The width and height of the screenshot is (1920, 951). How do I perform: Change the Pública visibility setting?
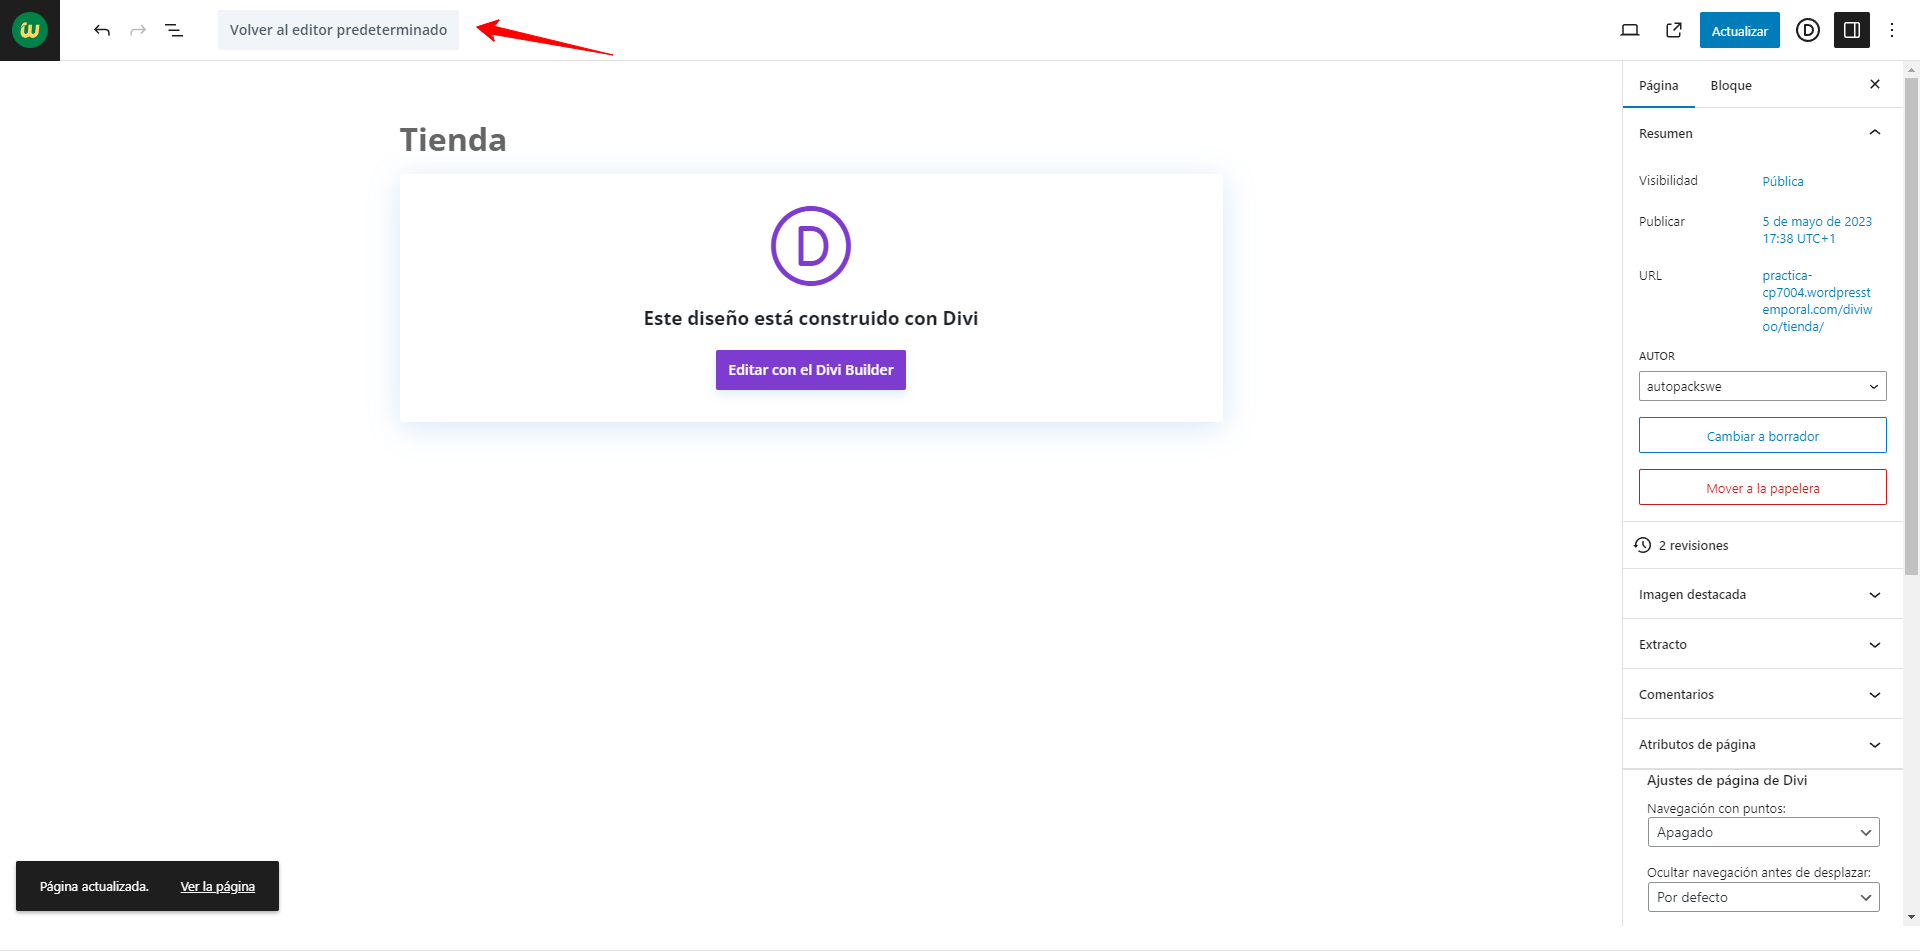(x=1783, y=182)
